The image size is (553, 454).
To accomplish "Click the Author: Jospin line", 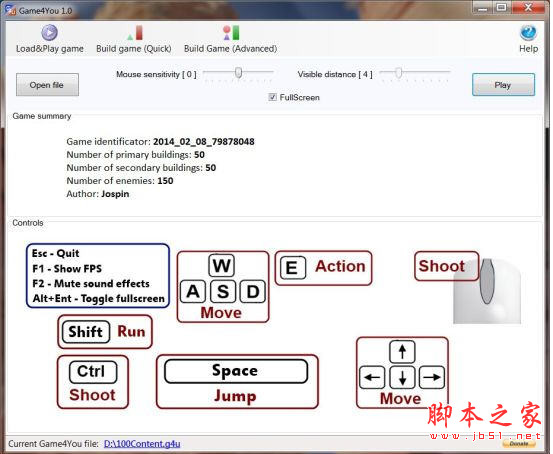I will (98, 194).
